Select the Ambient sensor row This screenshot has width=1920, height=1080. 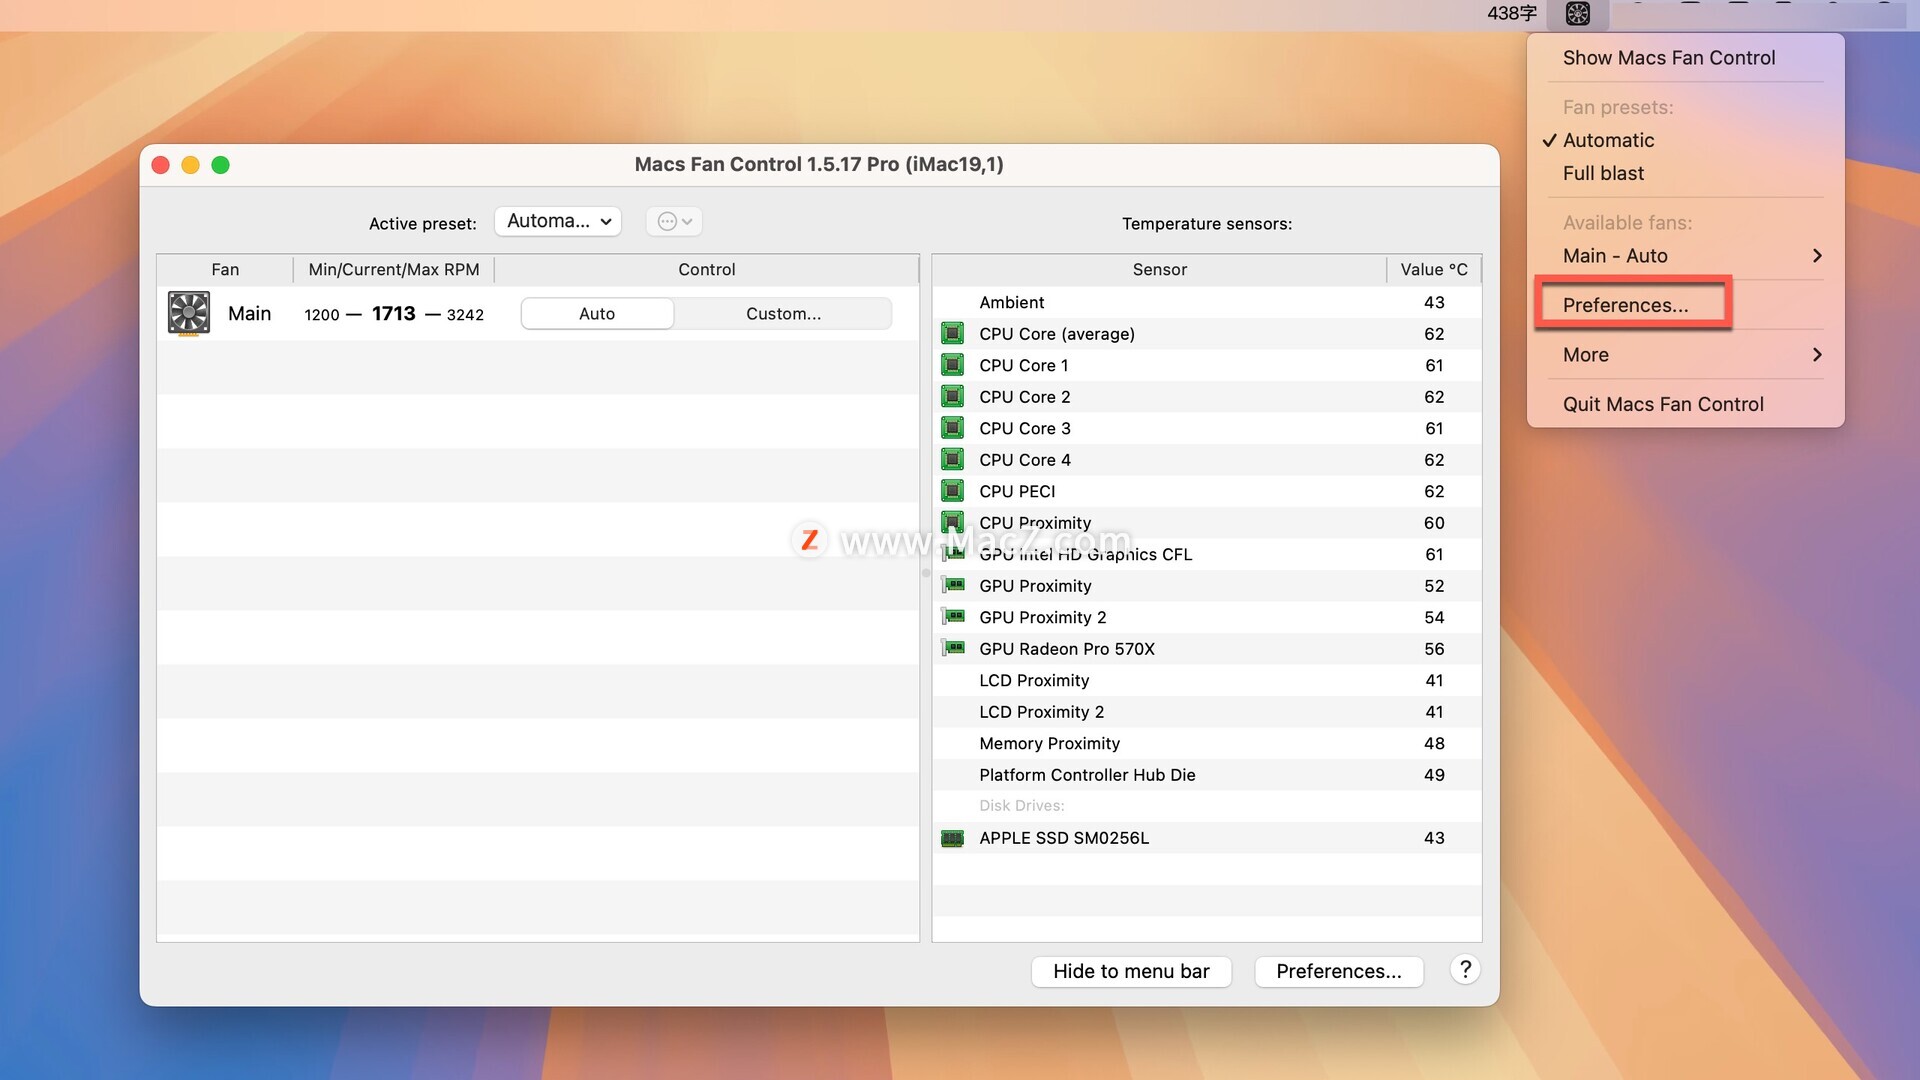click(x=1206, y=302)
